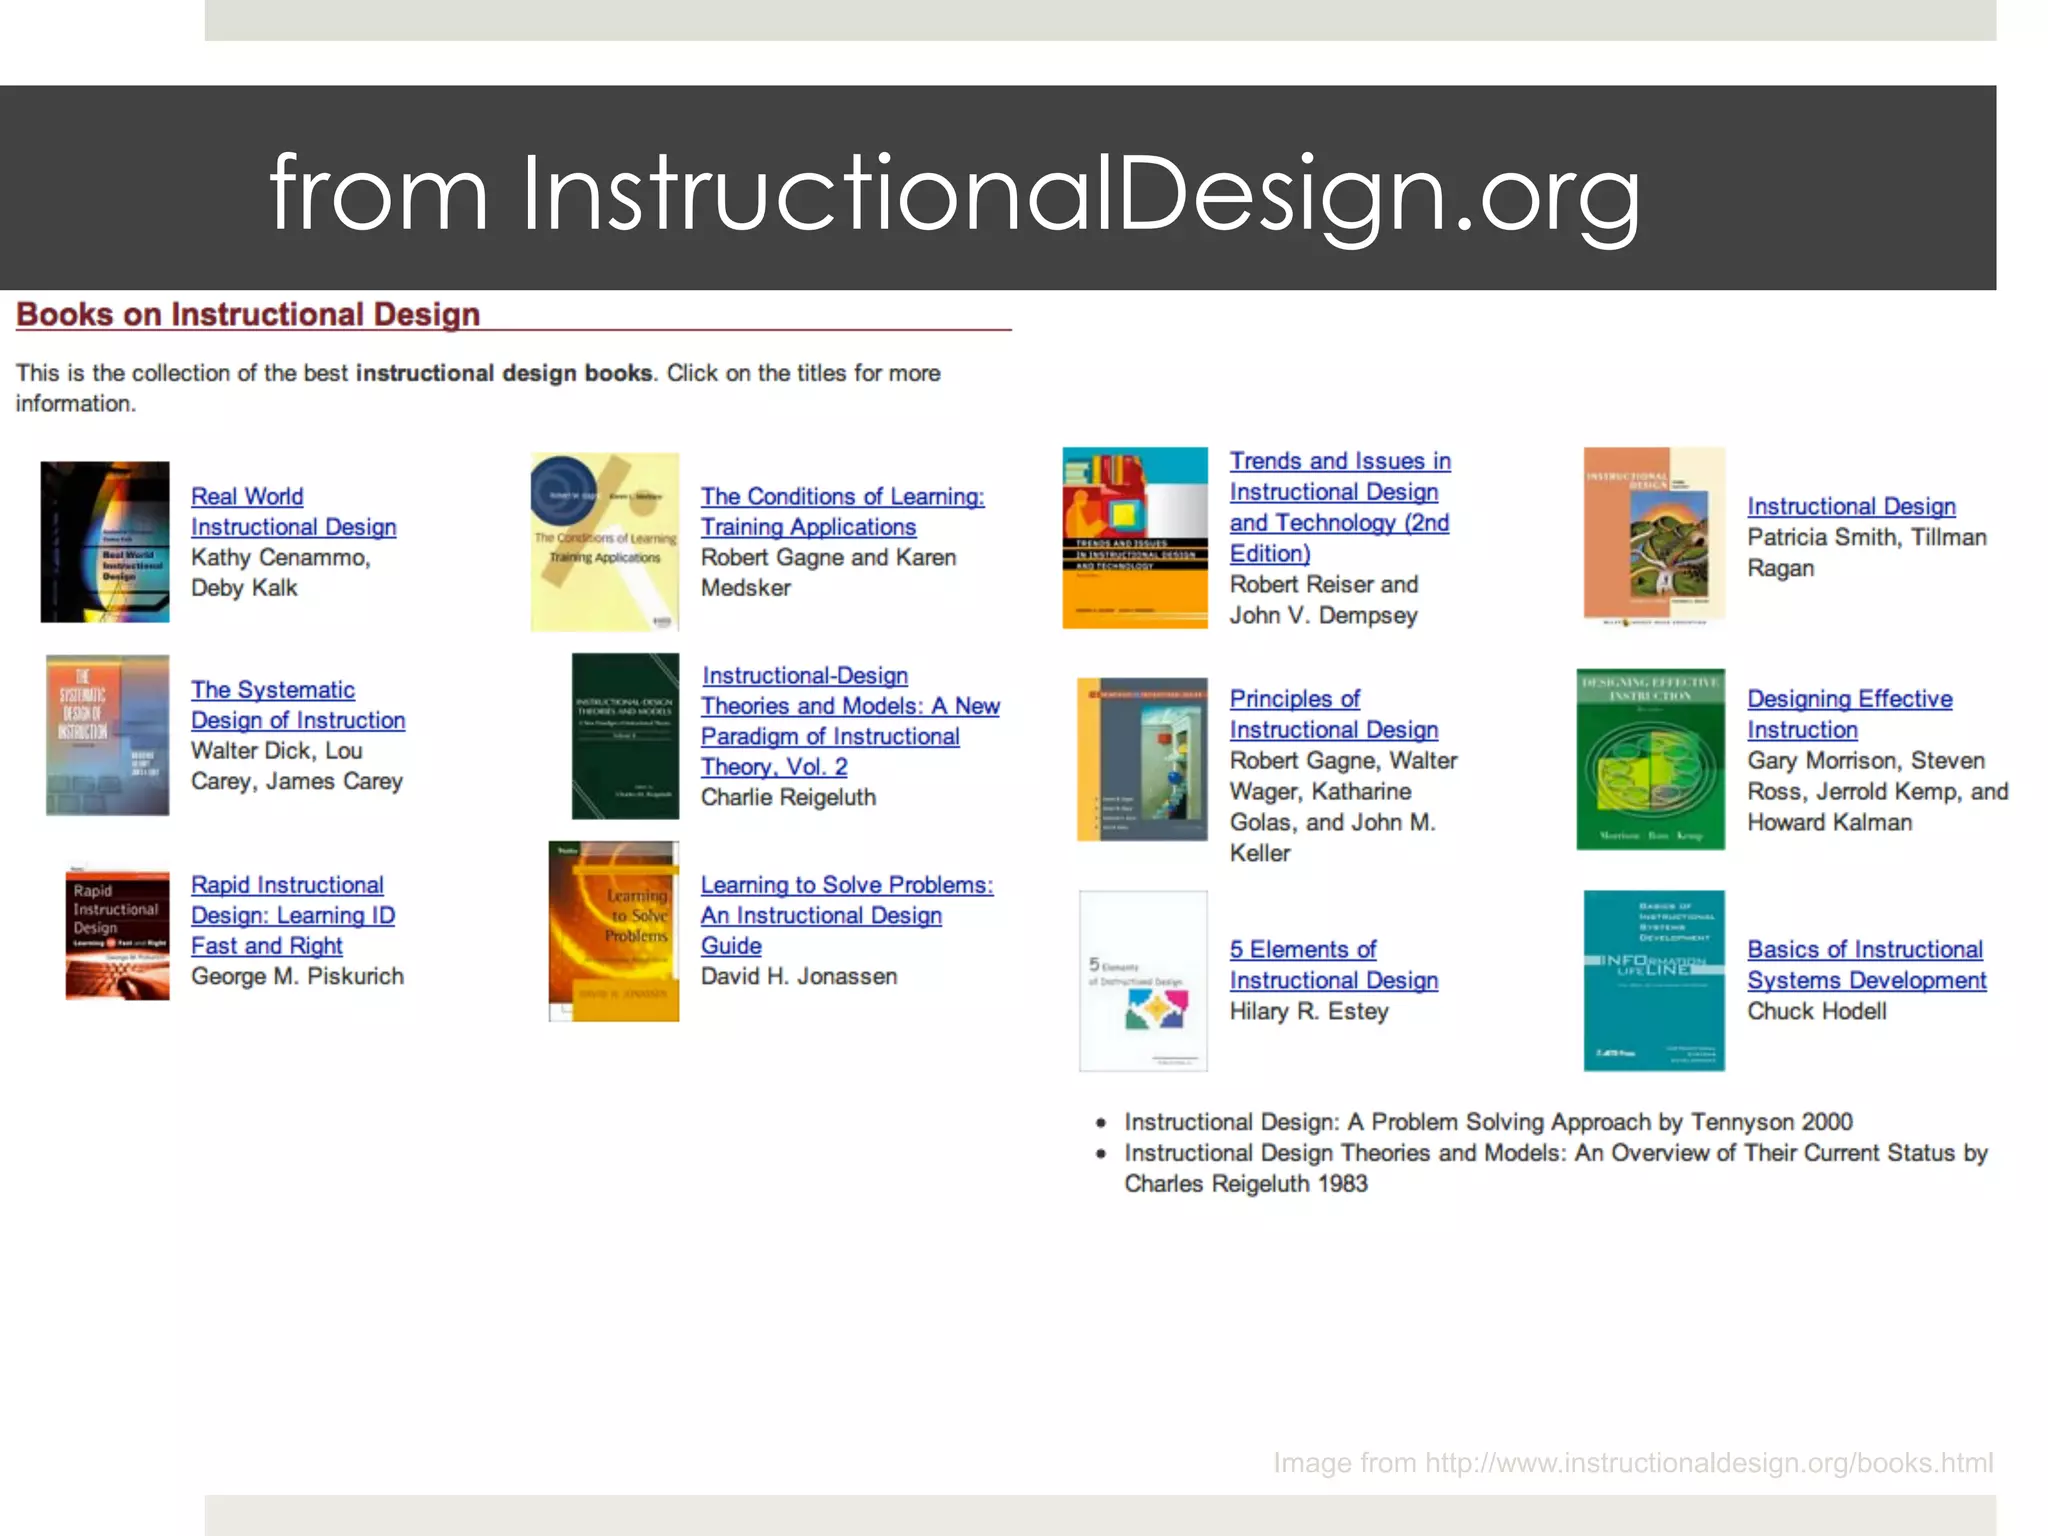
Task: Click the Rapid Instructional Design book cover
Action: coord(117,934)
